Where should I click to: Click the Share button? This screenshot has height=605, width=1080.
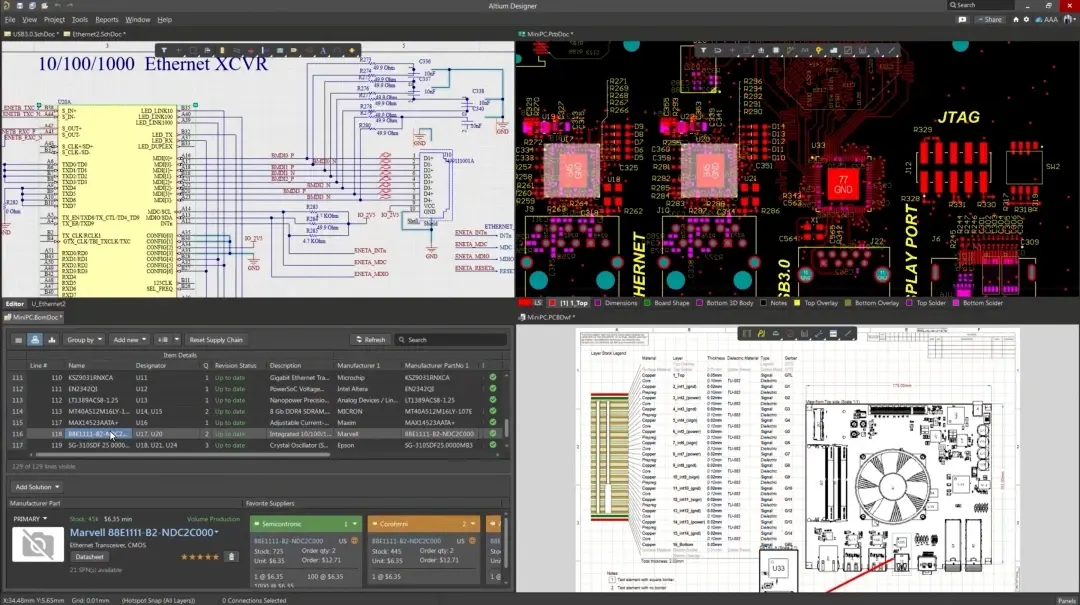tap(990, 20)
